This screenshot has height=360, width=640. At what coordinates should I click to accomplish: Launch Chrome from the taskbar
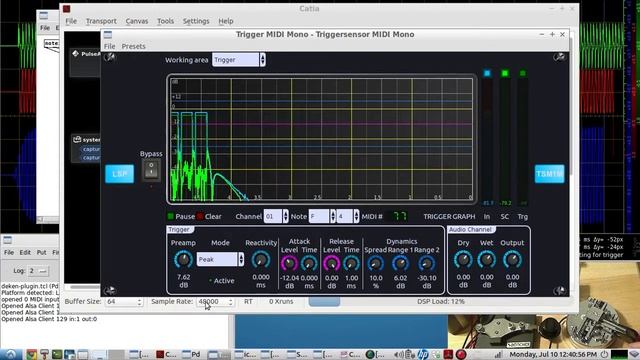coord(31,354)
